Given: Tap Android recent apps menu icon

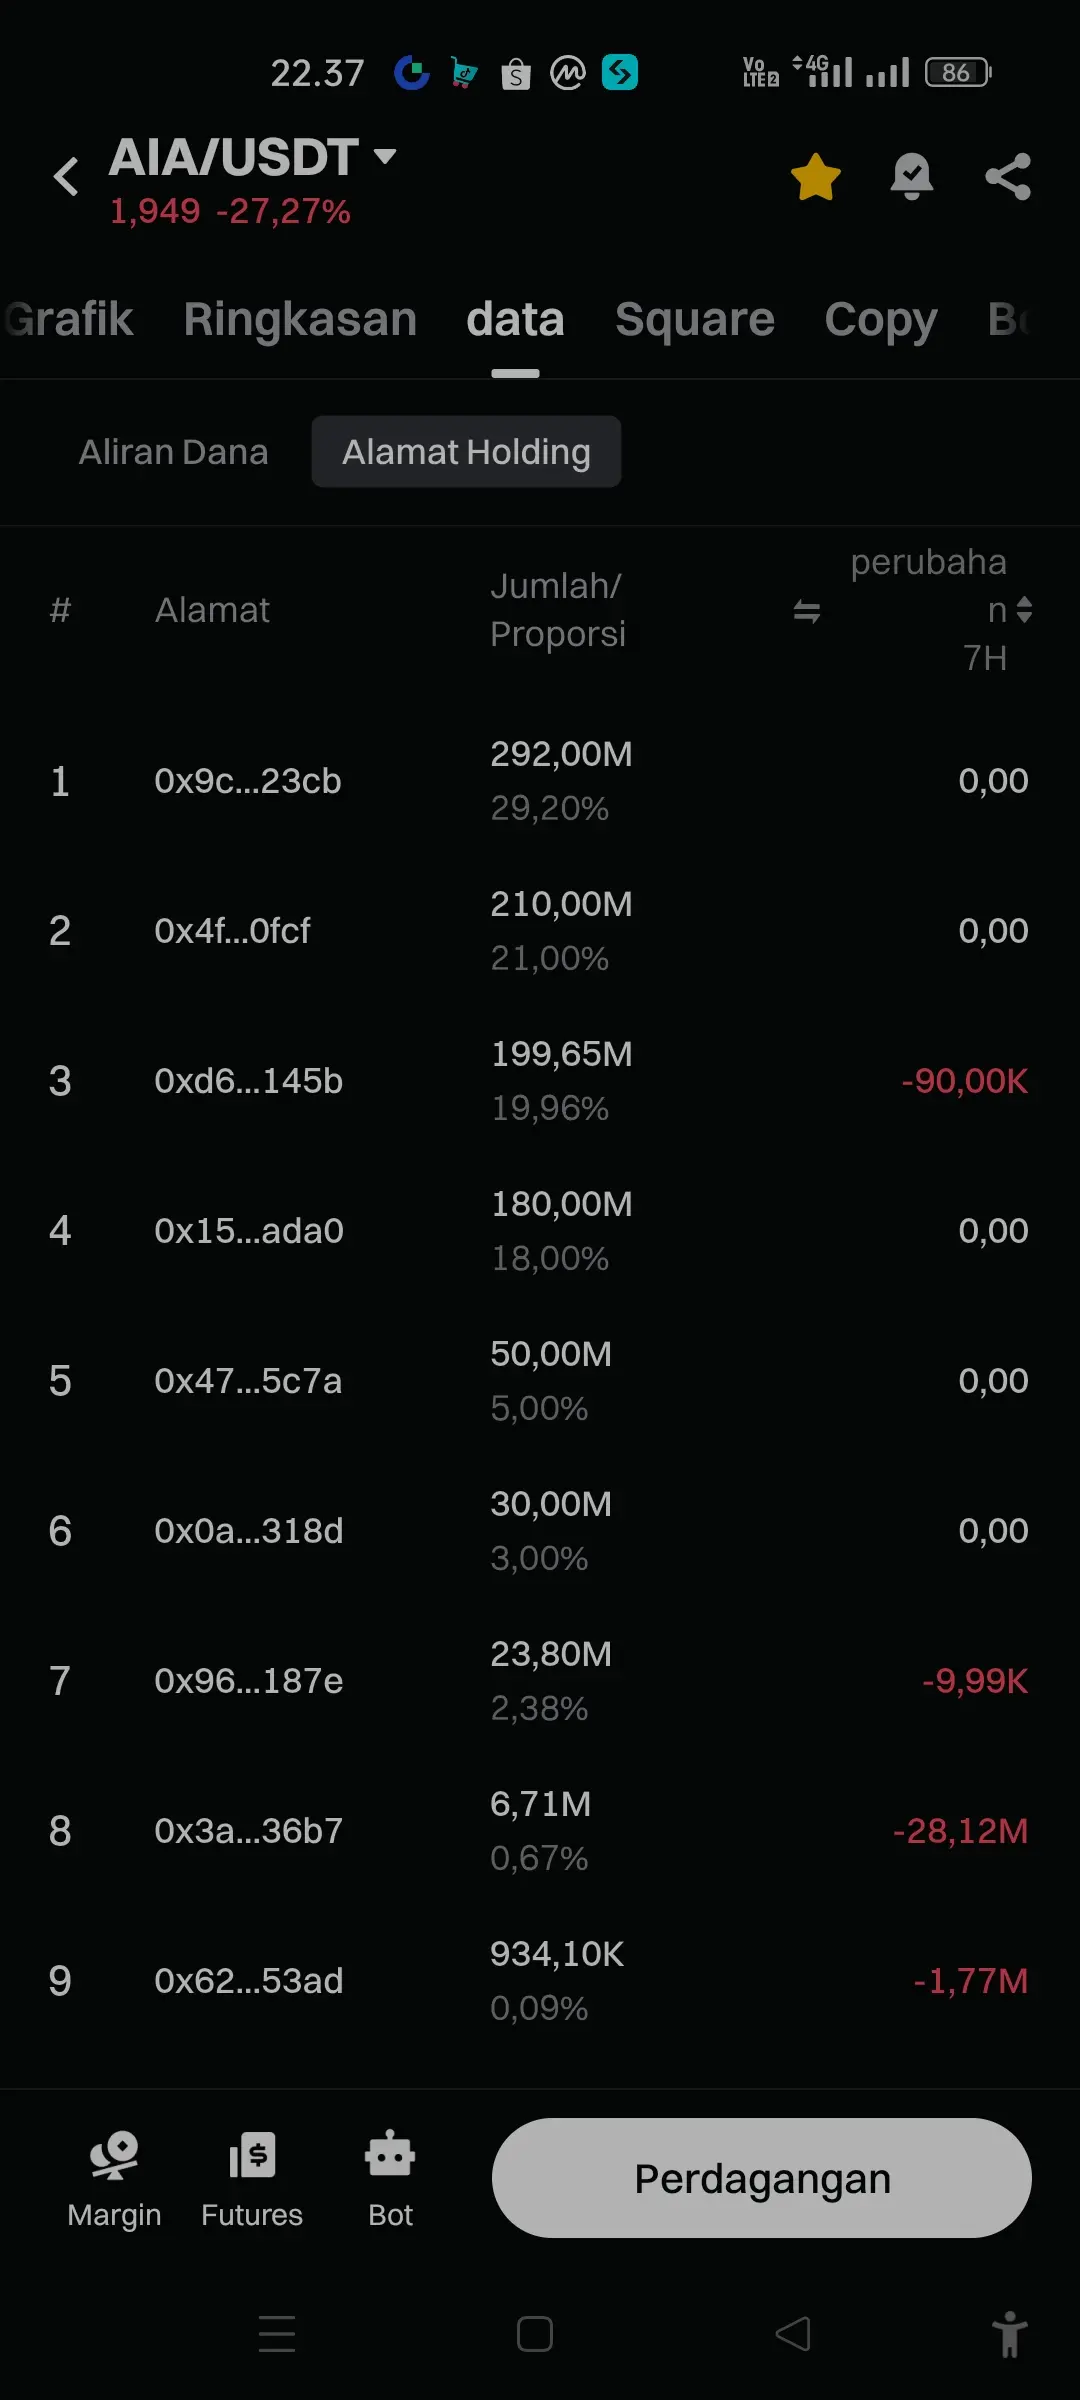Looking at the screenshot, I should [277, 2334].
